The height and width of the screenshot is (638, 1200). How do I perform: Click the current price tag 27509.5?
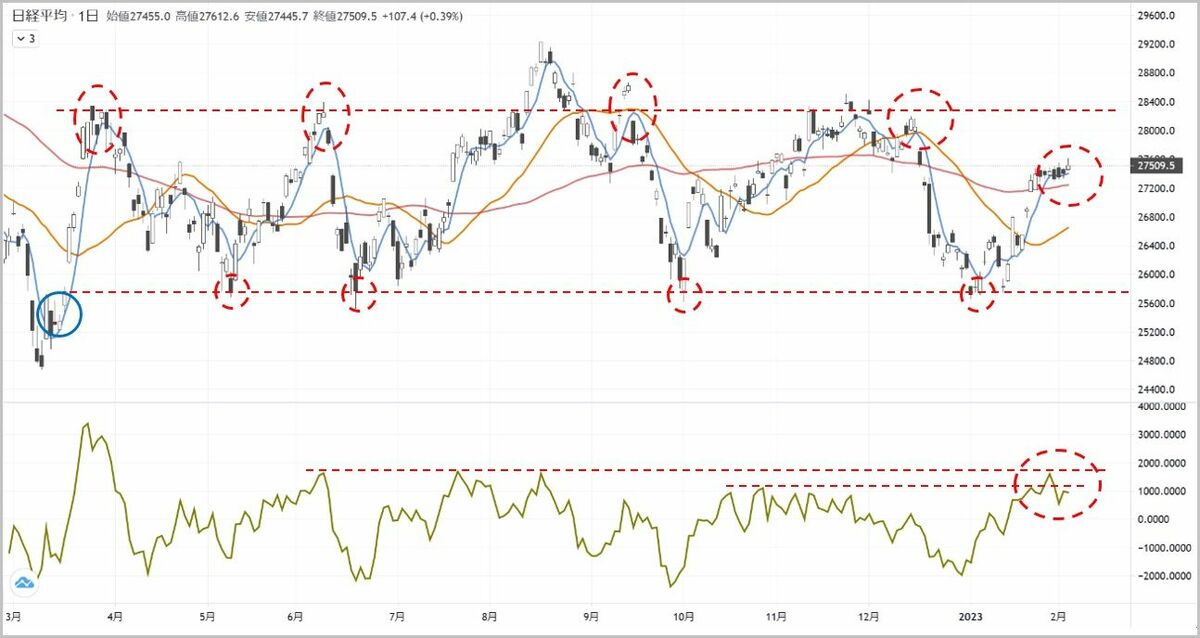[x=1155, y=166]
